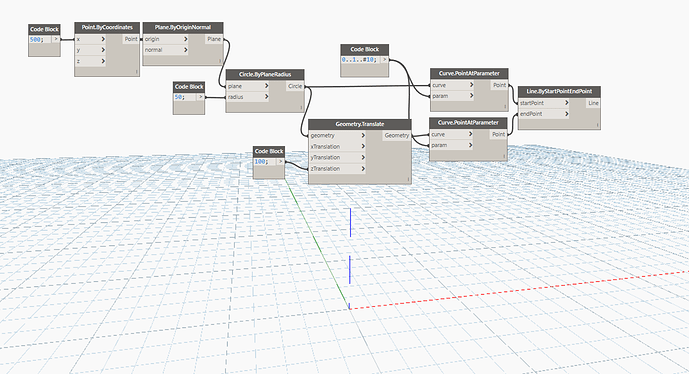Select Code Block header above 50;
Viewport: 689px width, 374px height.
pyautogui.click(x=189, y=87)
